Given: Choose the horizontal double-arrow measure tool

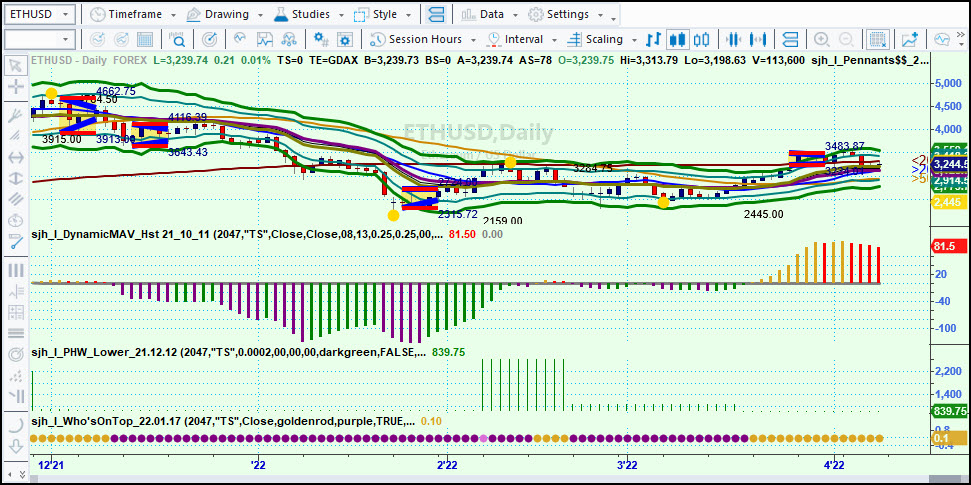Looking at the screenshot, I should [16, 157].
